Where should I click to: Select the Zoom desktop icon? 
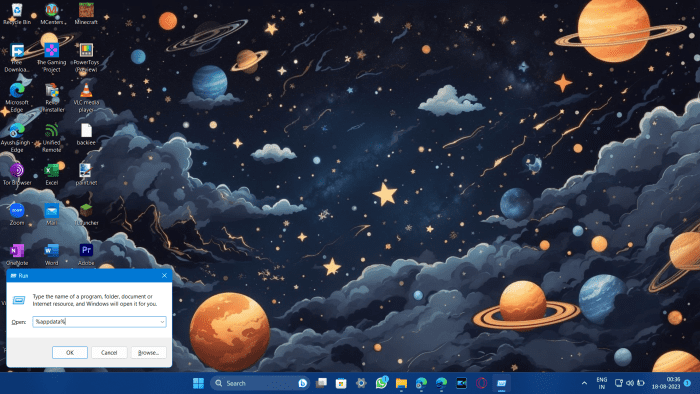(x=17, y=214)
